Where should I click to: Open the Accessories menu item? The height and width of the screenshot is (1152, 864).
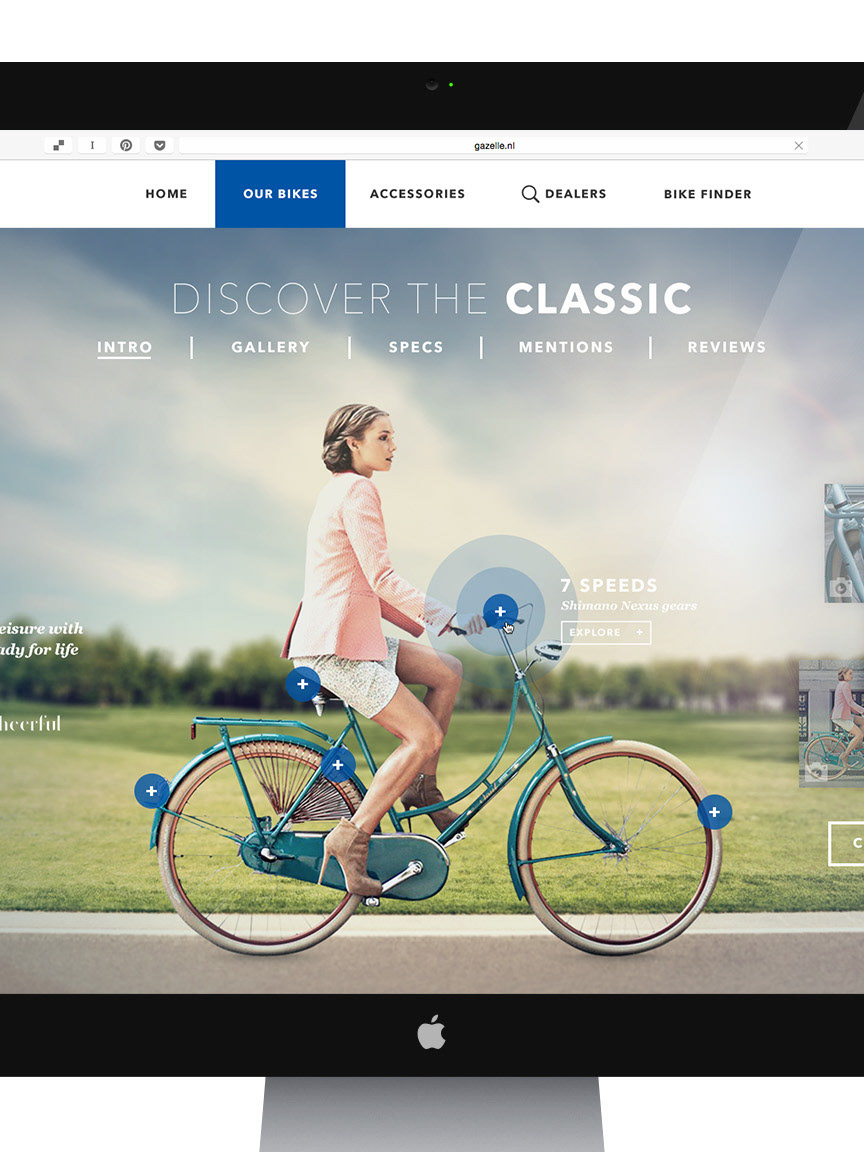tap(417, 194)
